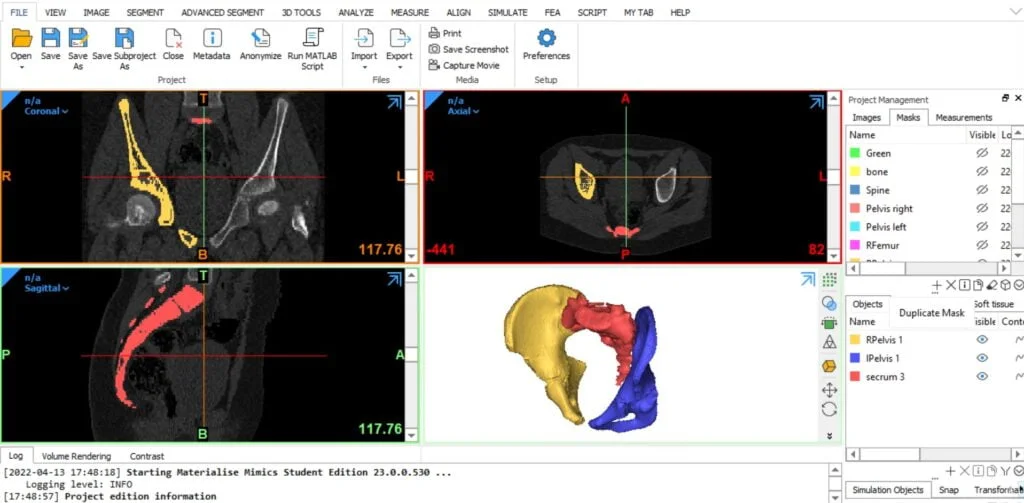Toggle visibility of RFemur mask

(x=981, y=245)
